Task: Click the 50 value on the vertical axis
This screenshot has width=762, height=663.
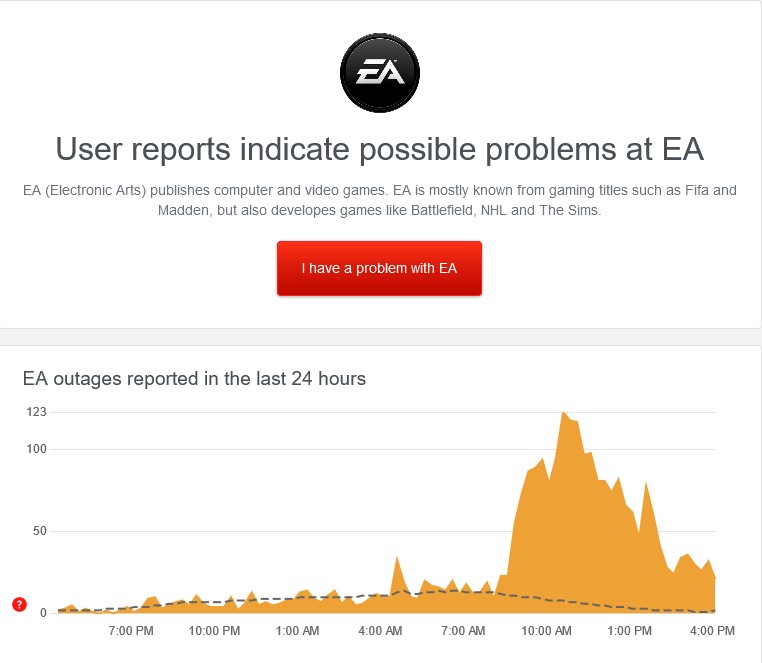Action: tap(40, 531)
